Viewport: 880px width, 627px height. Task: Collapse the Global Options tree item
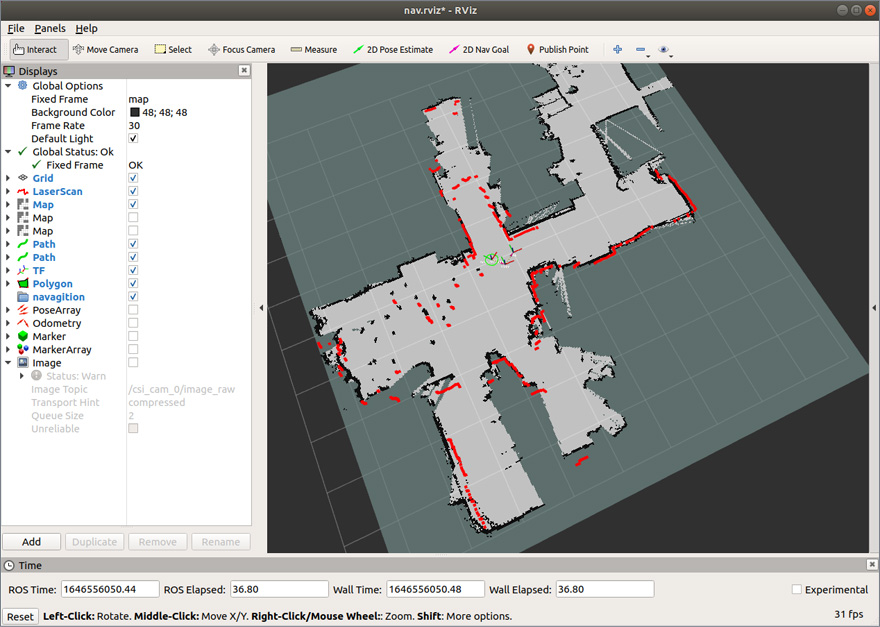click(9, 86)
